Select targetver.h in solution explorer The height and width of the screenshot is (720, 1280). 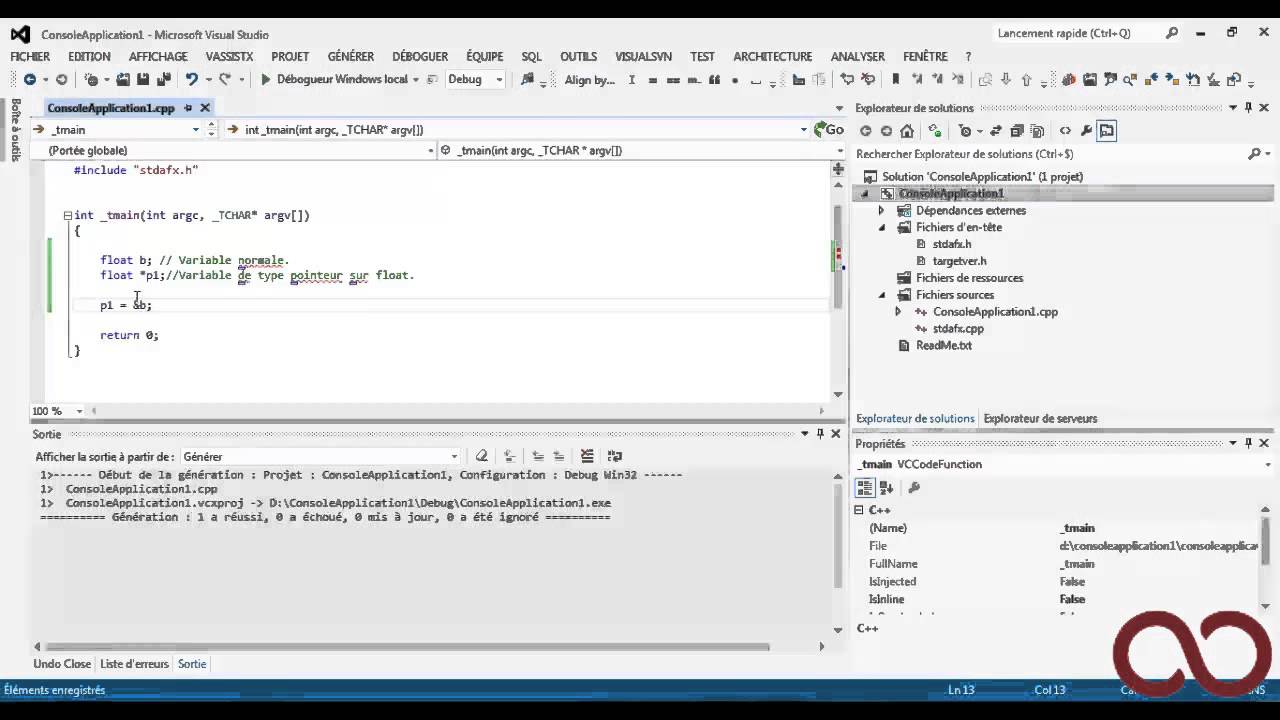959,261
